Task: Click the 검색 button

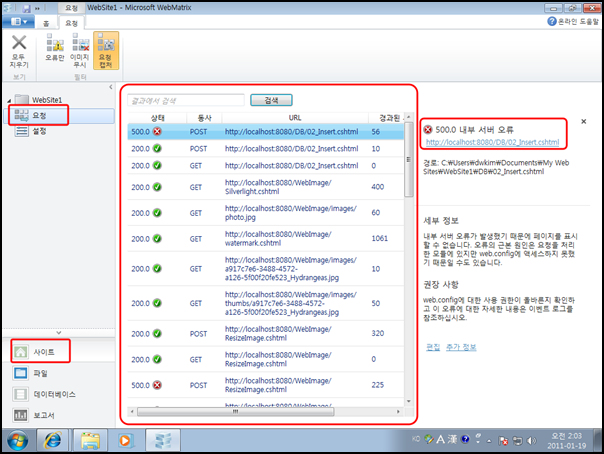Action: [x=271, y=100]
